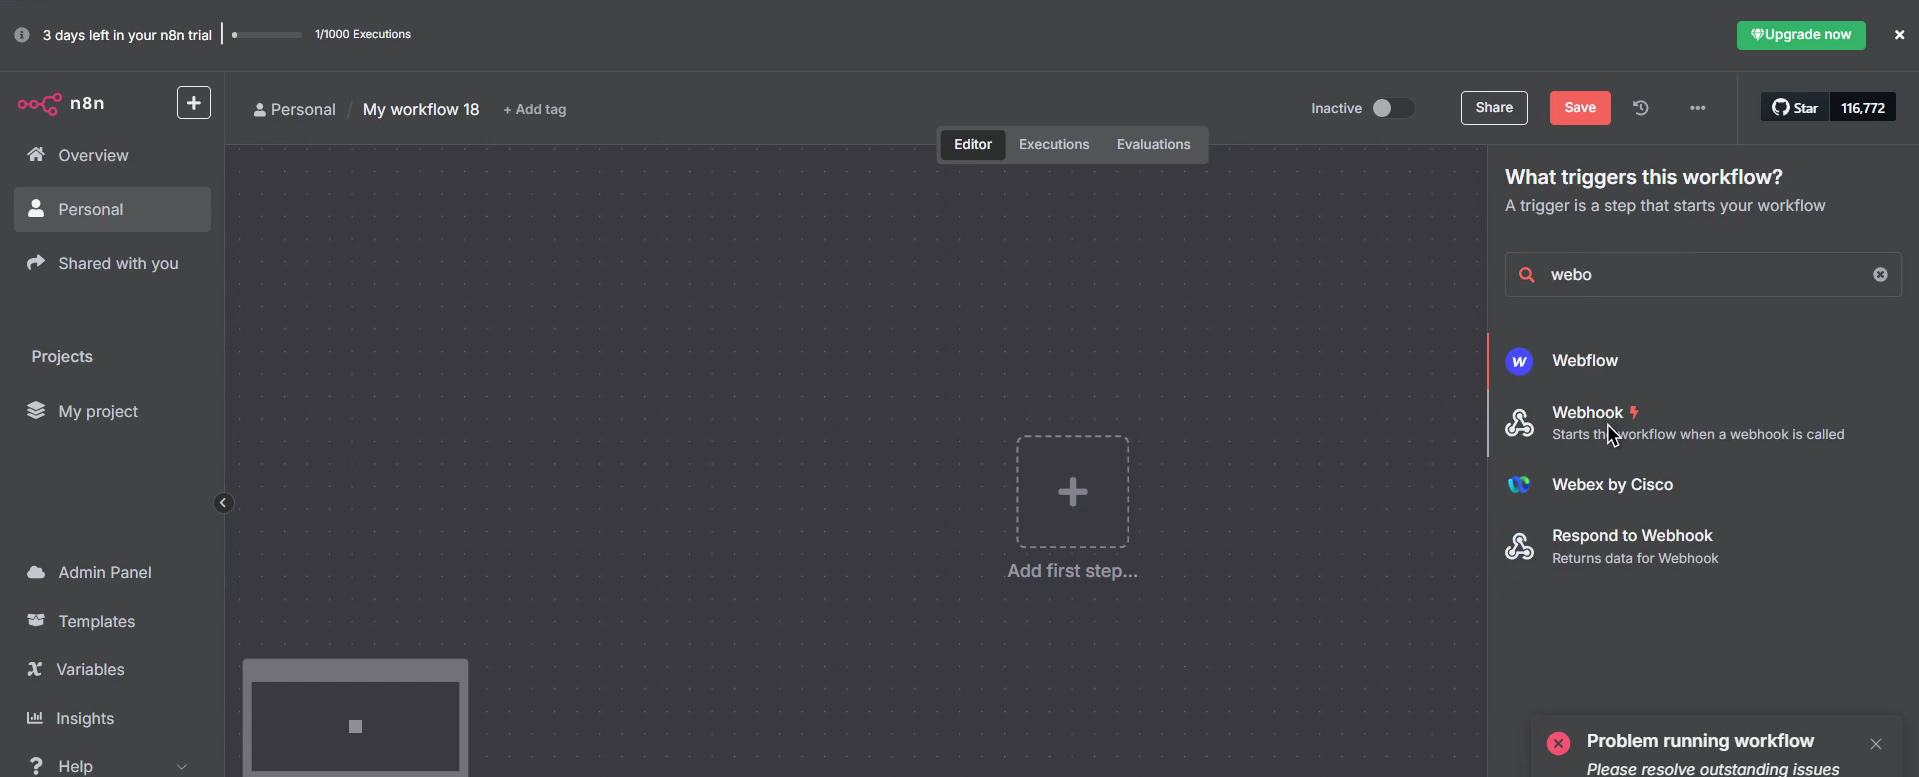Image resolution: width=1919 pixels, height=777 pixels.
Task: Open Insights
Action: (112, 719)
